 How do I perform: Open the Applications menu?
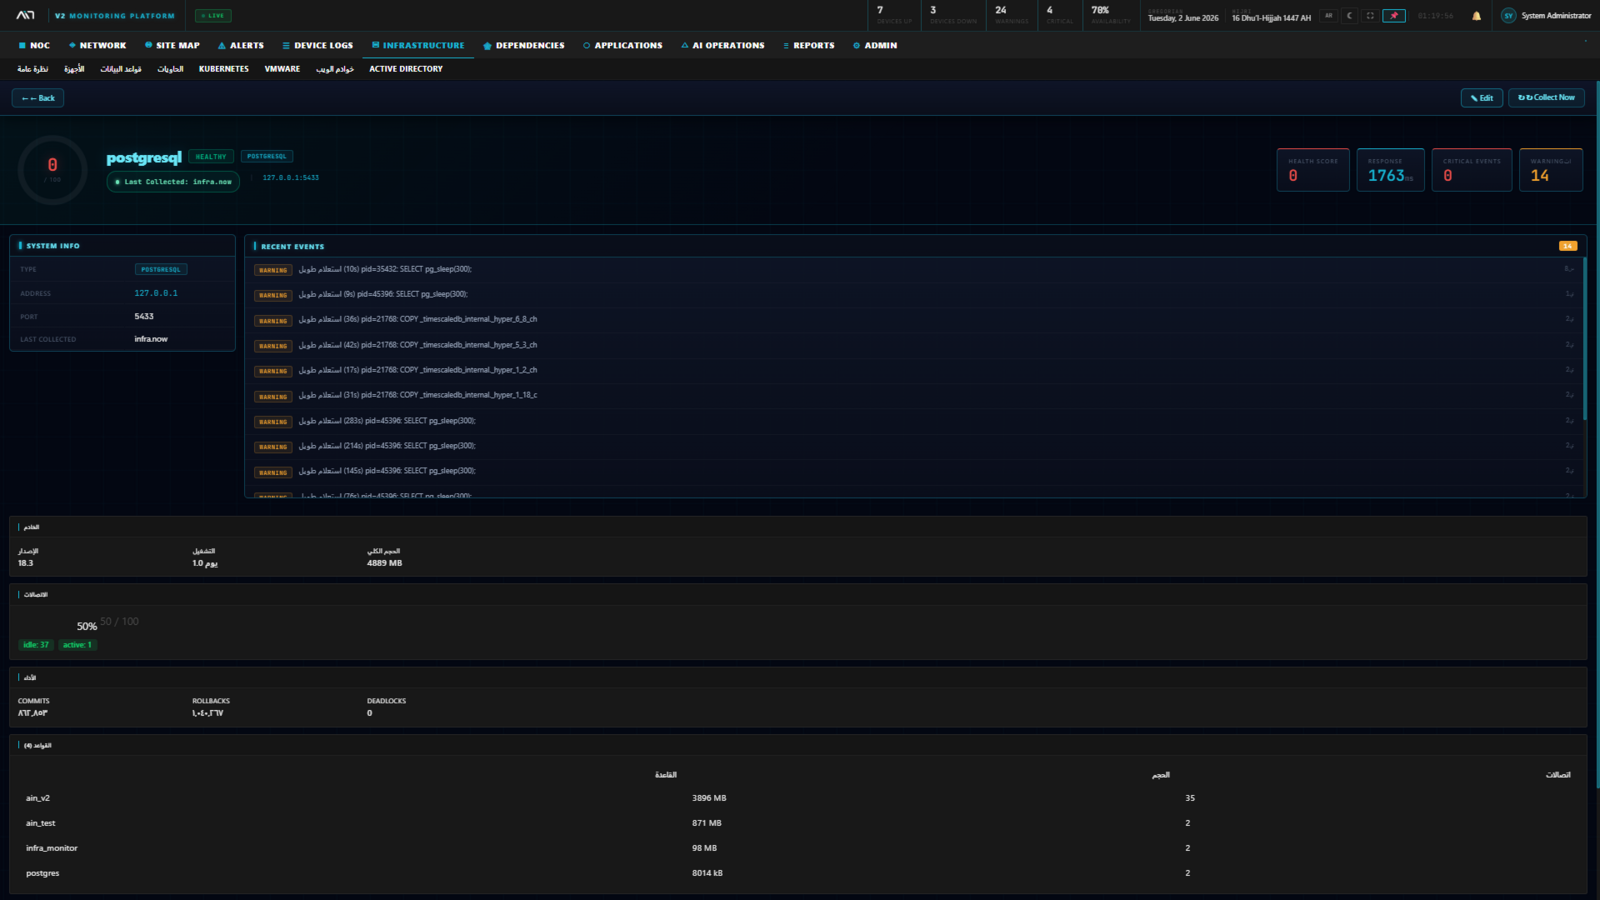tap(622, 45)
